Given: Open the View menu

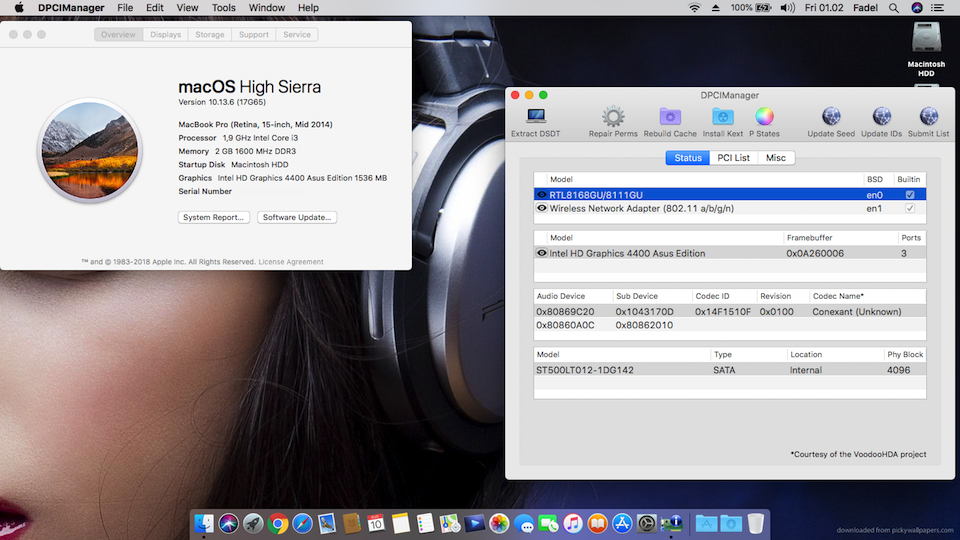Looking at the screenshot, I should pos(187,8).
